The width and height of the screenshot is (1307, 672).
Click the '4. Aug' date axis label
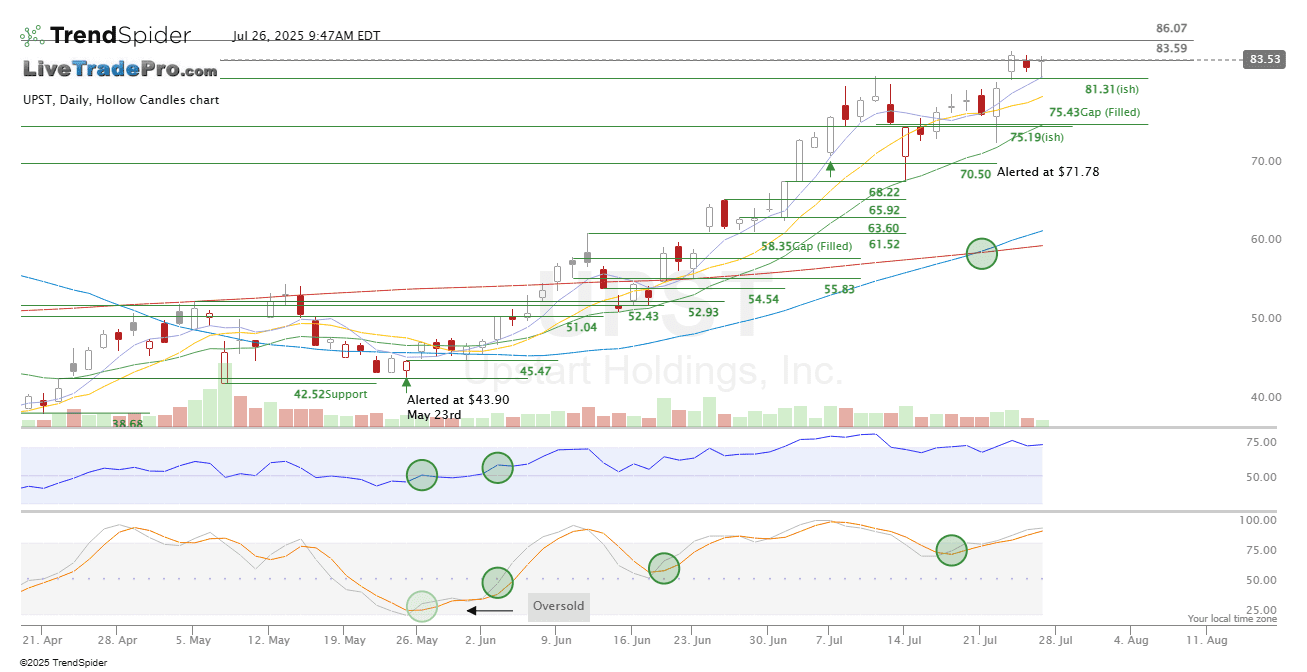[1131, 639]
